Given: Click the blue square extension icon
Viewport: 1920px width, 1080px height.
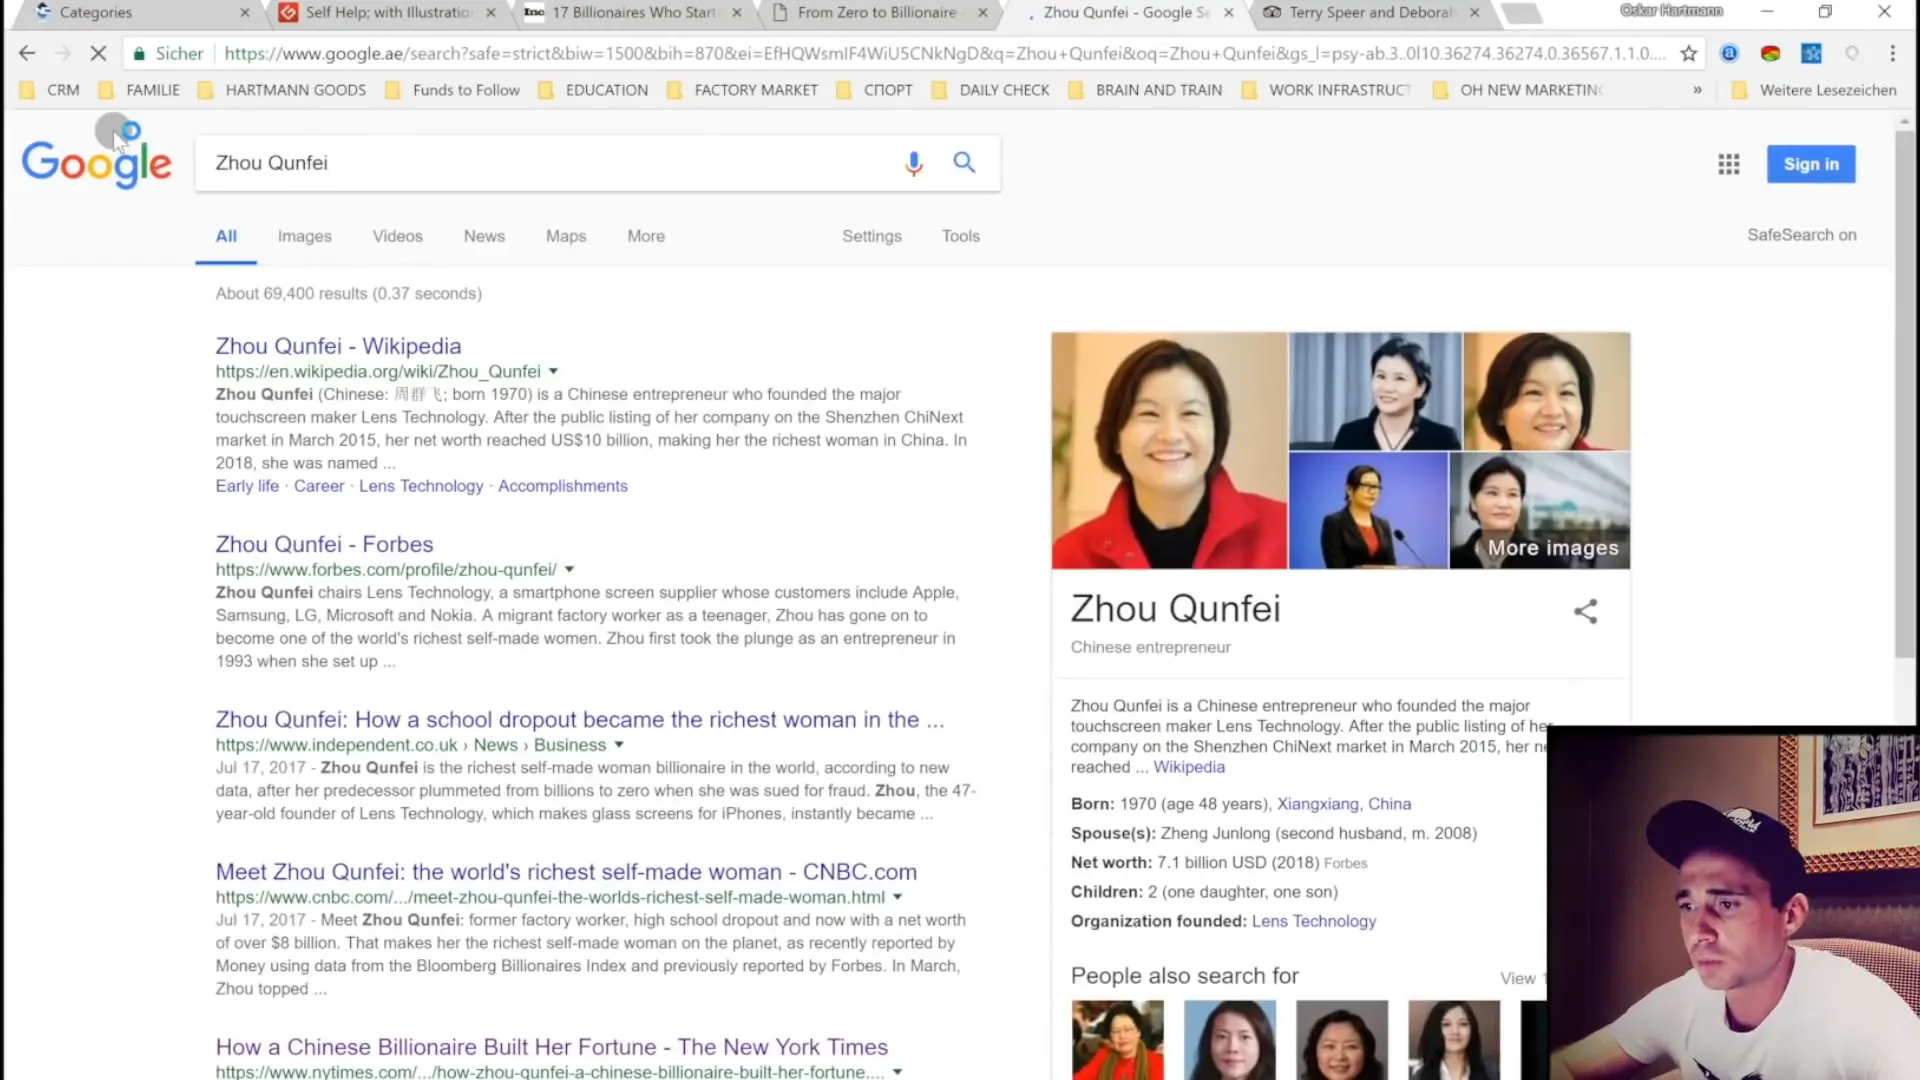Looking at the screenshot, I should click(1811, 54).
